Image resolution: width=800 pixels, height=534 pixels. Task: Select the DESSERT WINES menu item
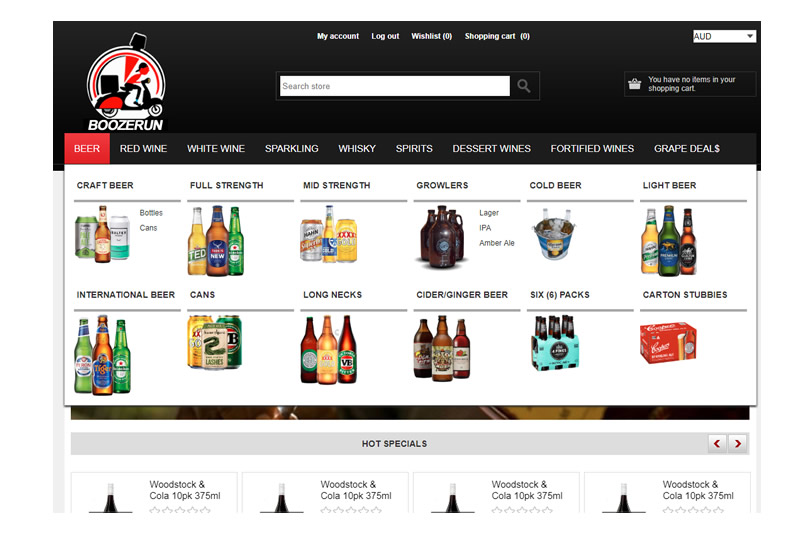491,148
